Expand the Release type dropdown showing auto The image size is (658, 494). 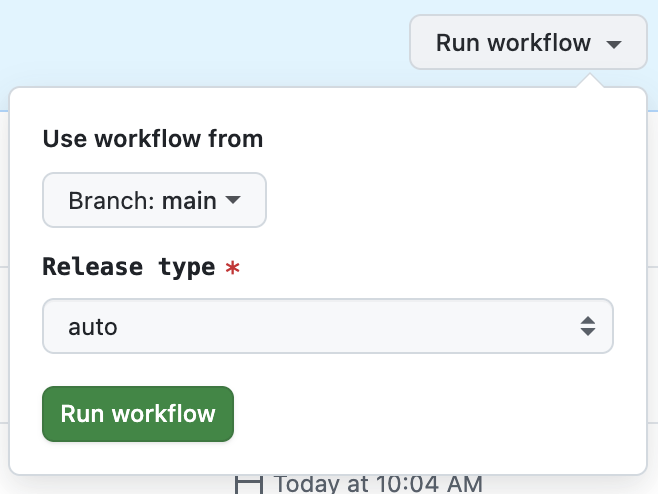[327, 326]
